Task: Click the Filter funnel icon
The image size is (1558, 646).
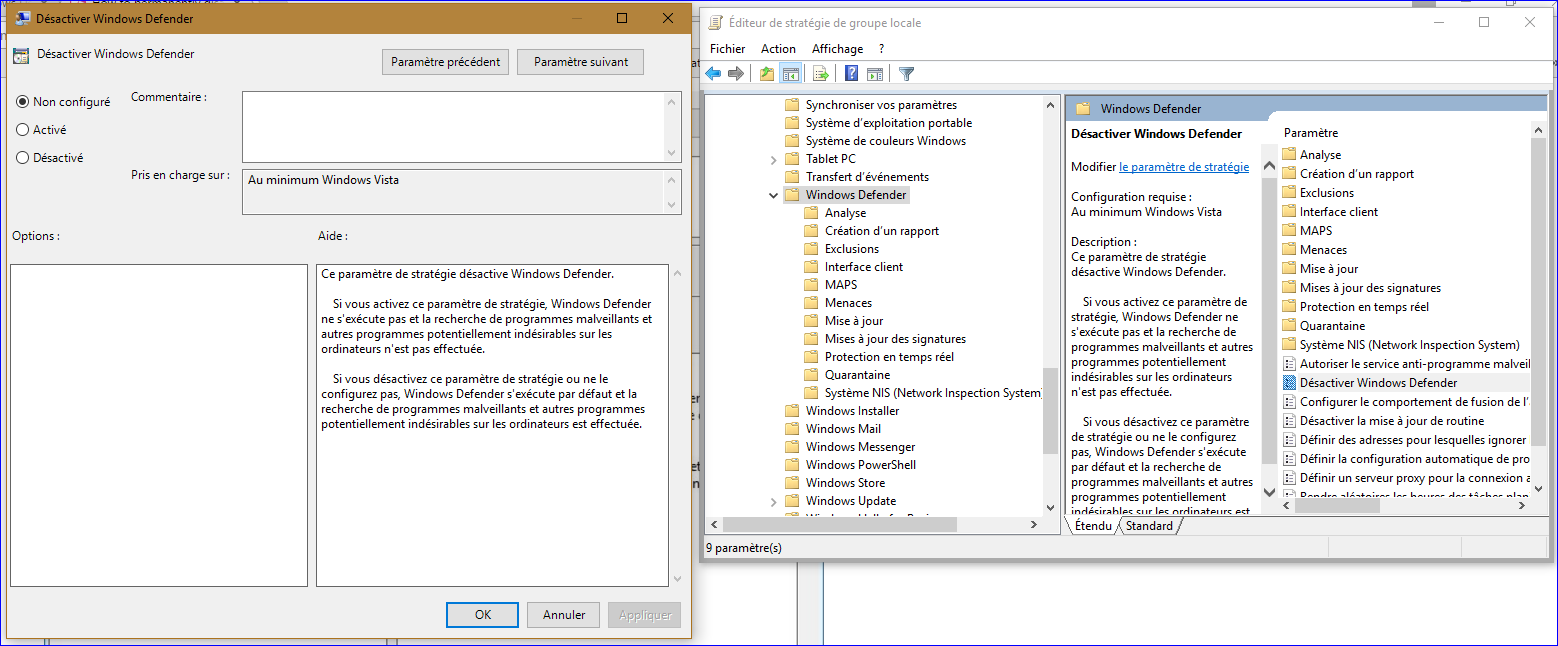Action: 906,73
